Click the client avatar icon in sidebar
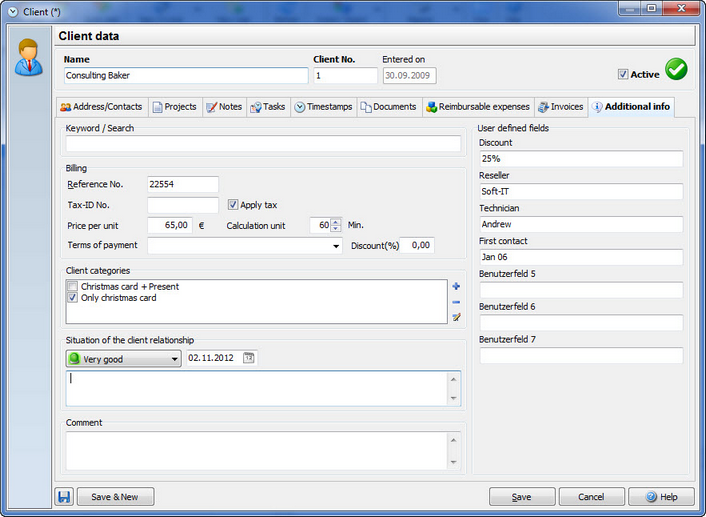Viewport: 706px width, 517px height. pyautogui.click(x=29, y=57)
